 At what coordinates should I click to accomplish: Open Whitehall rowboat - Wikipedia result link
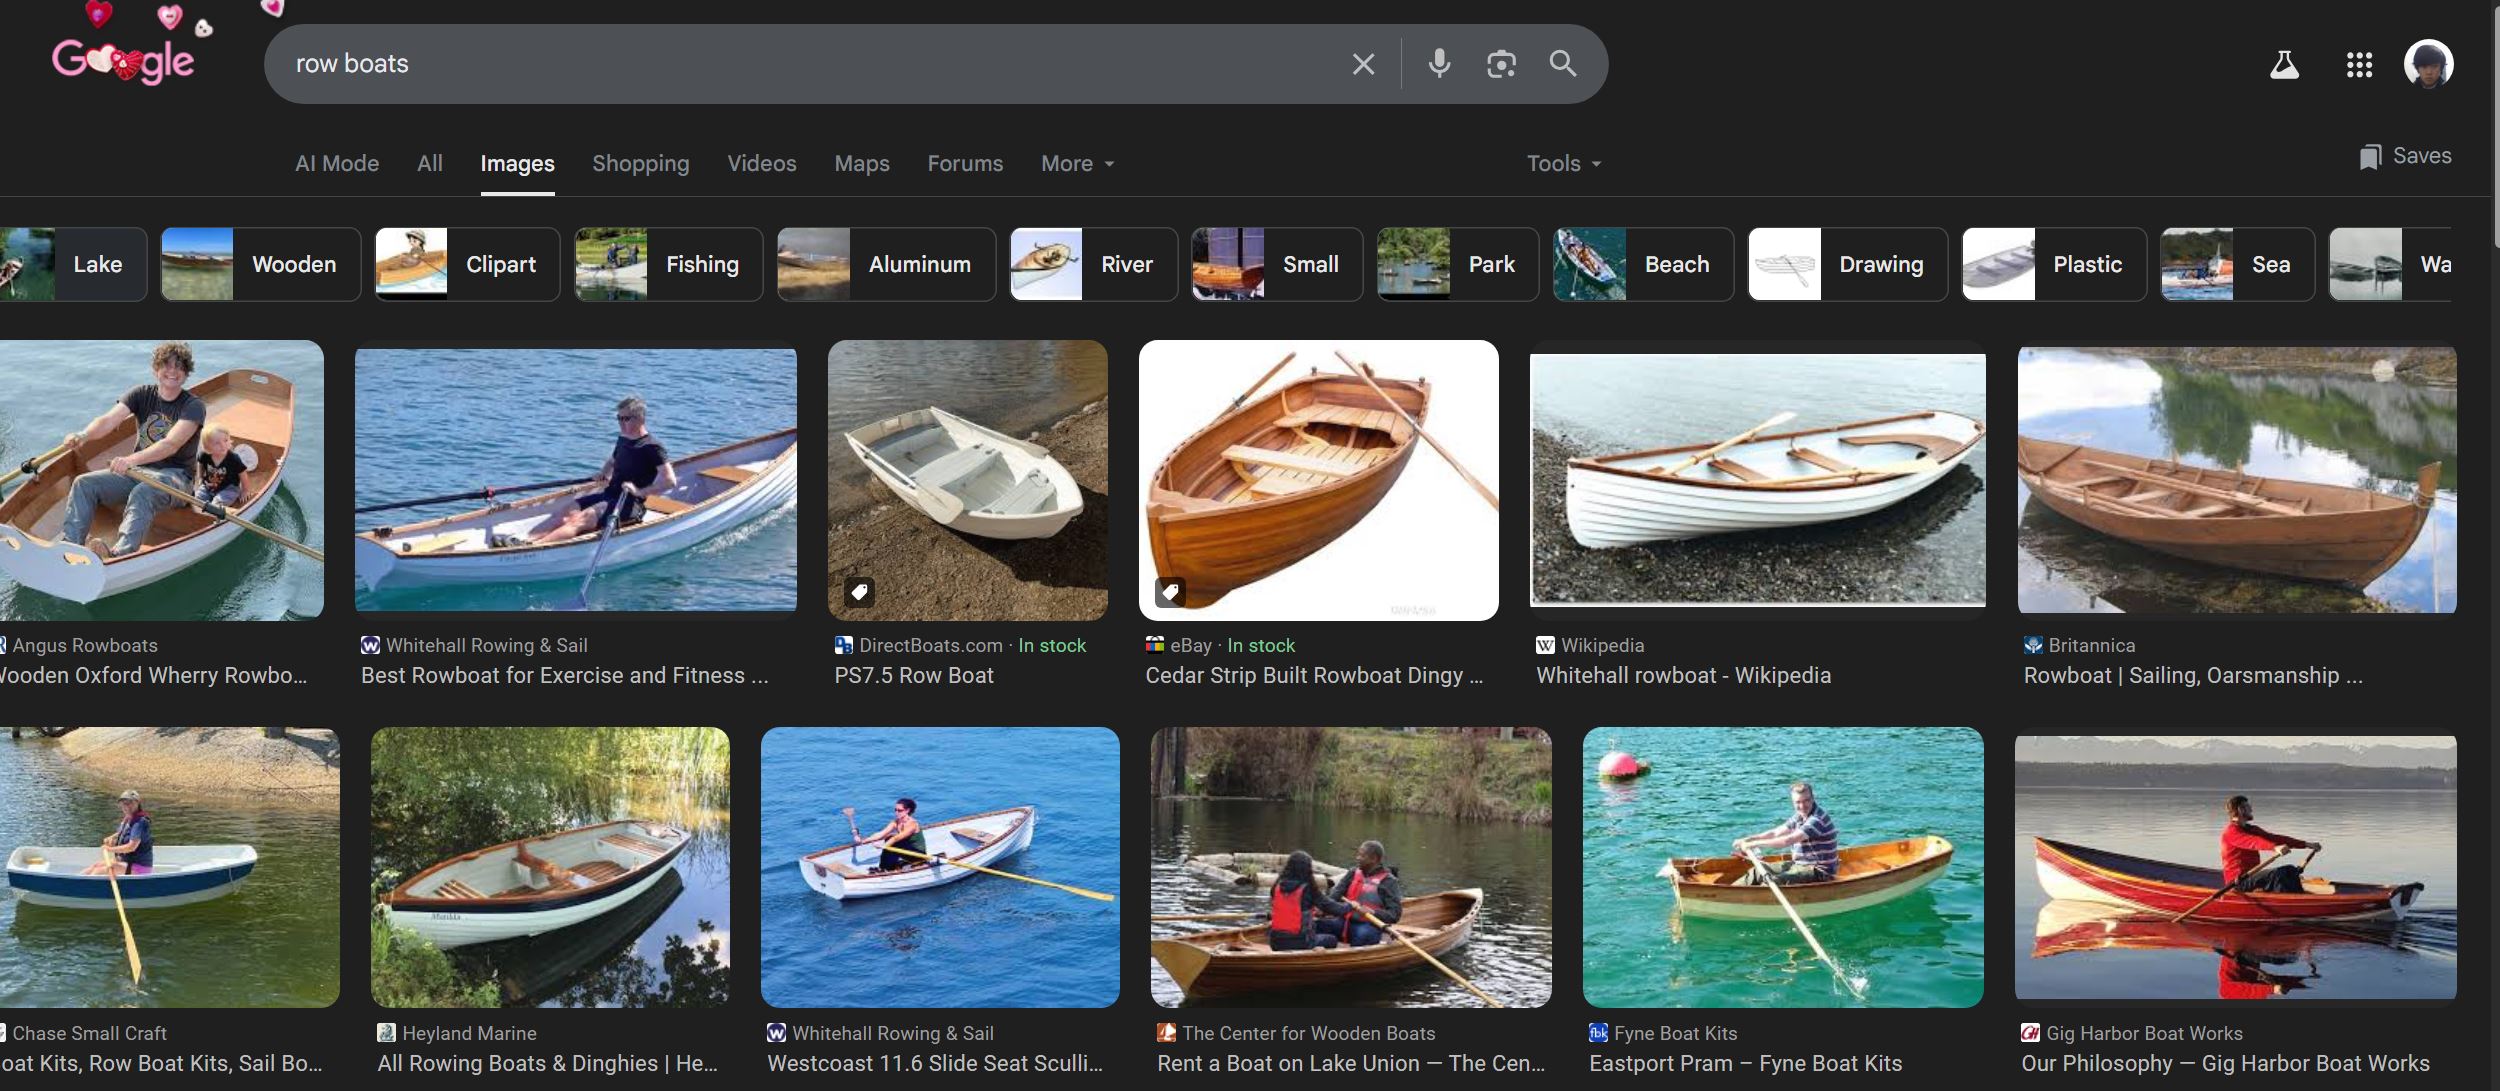coord(1683,675)
